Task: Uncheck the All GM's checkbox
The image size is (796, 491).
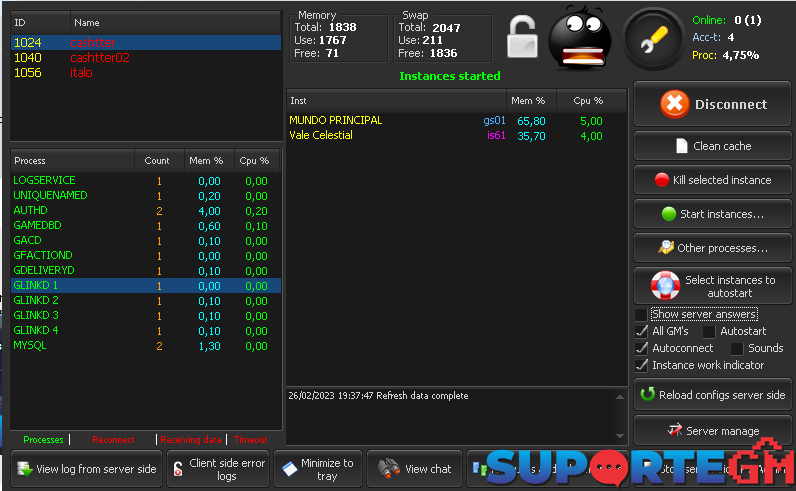Action: click(641, 331)
